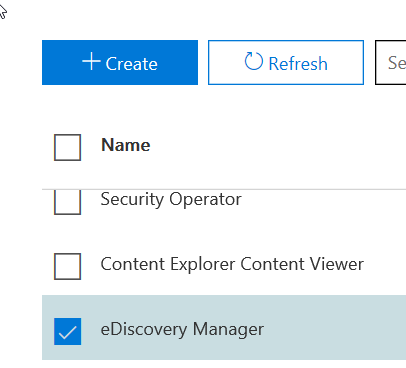Click the word Create in blue button

point(131,64)
